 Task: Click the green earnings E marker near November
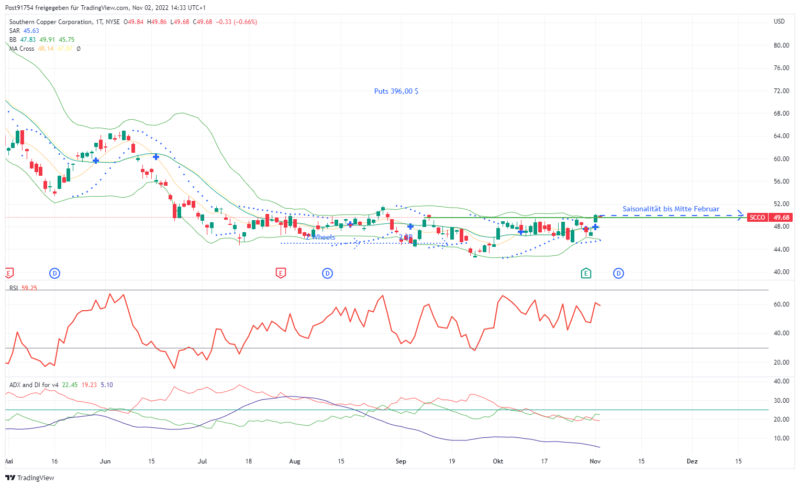tap(587, 272)
